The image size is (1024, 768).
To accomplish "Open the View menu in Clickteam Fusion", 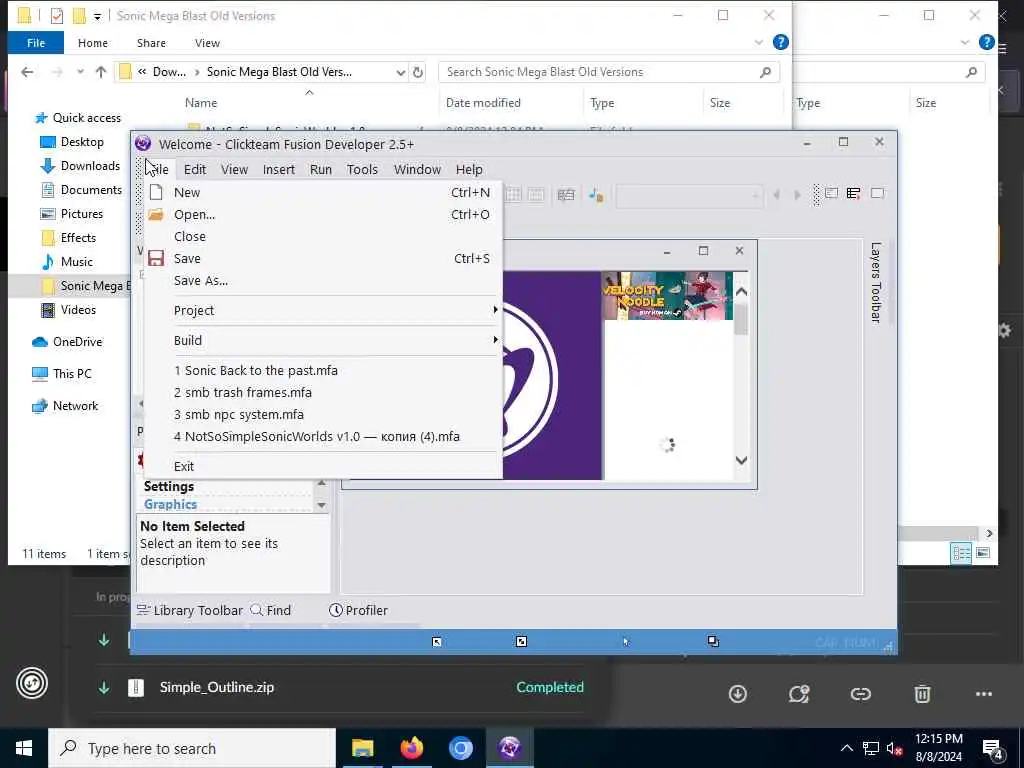I will click(x=234, y=169).
